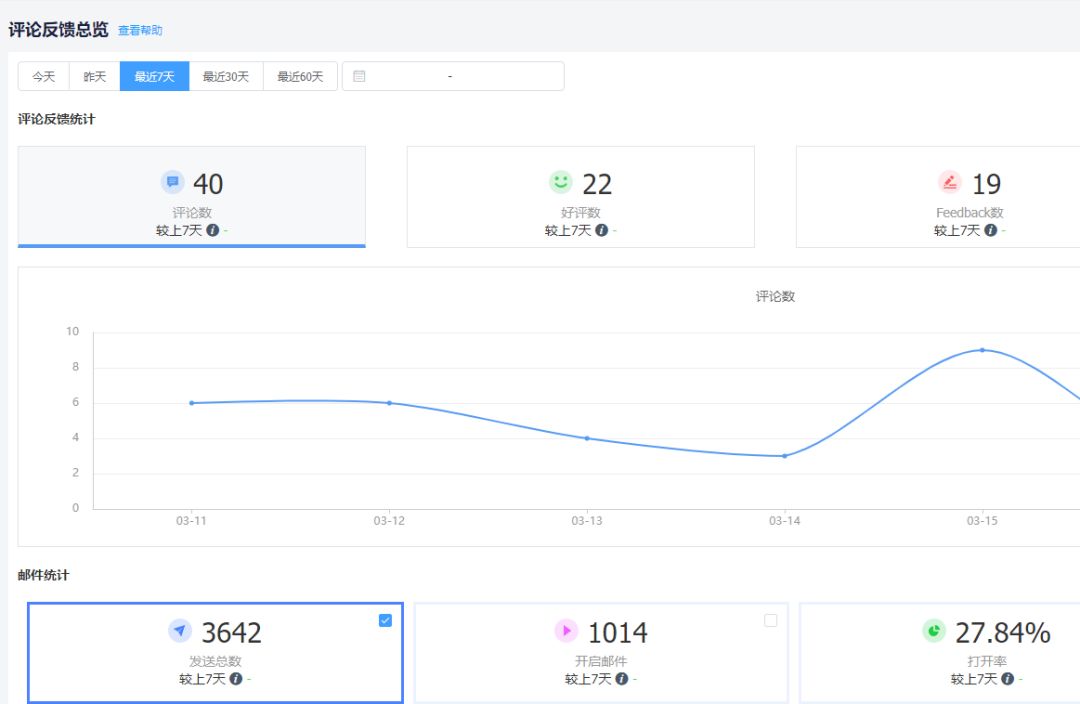Select the 好评数 statistics card

580,197
